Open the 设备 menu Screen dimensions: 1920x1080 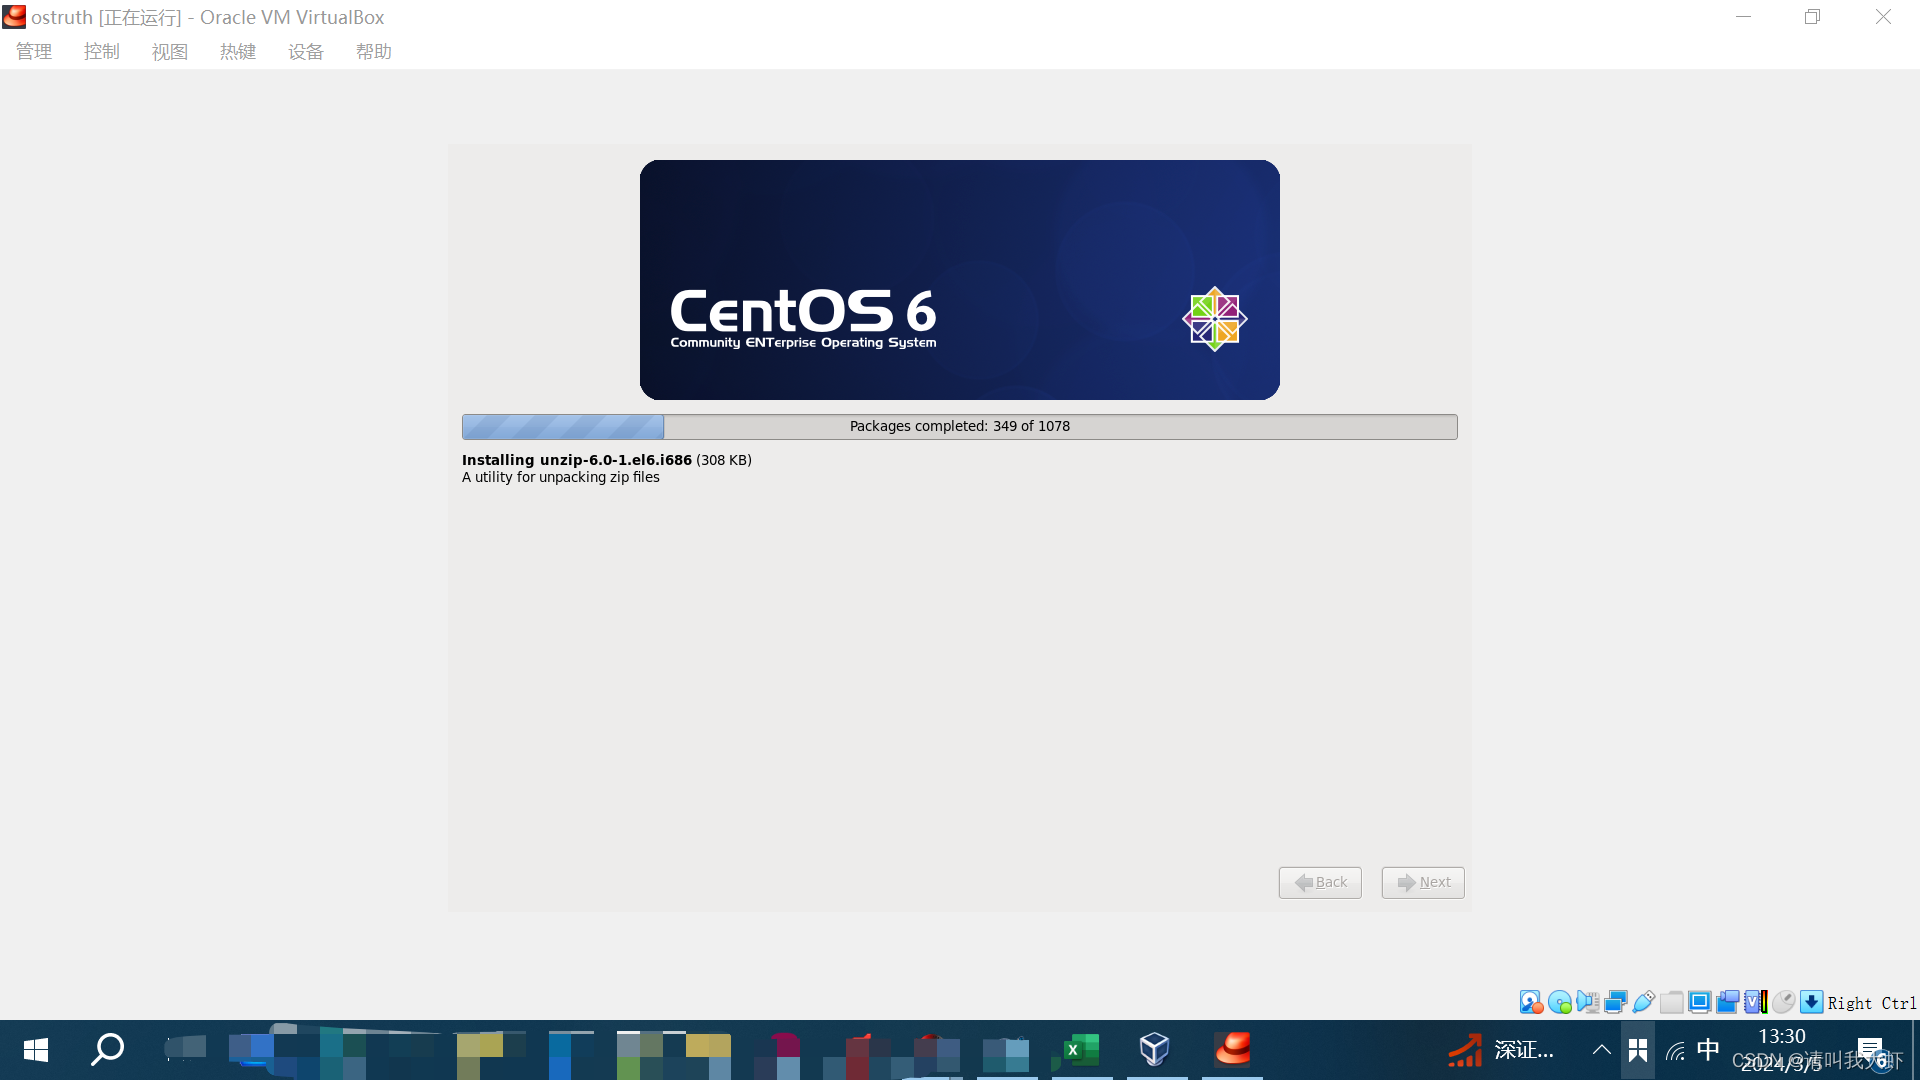(306, 51)
